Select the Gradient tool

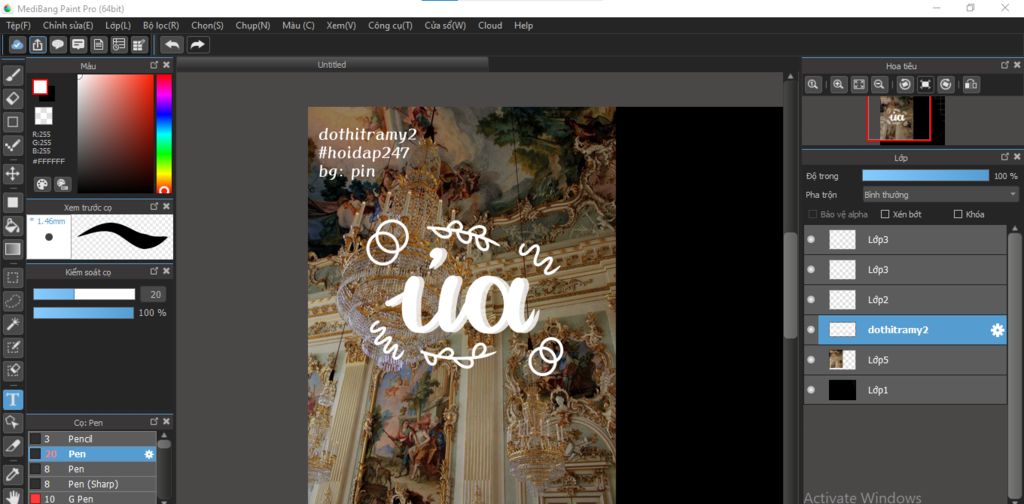(12, 249)
